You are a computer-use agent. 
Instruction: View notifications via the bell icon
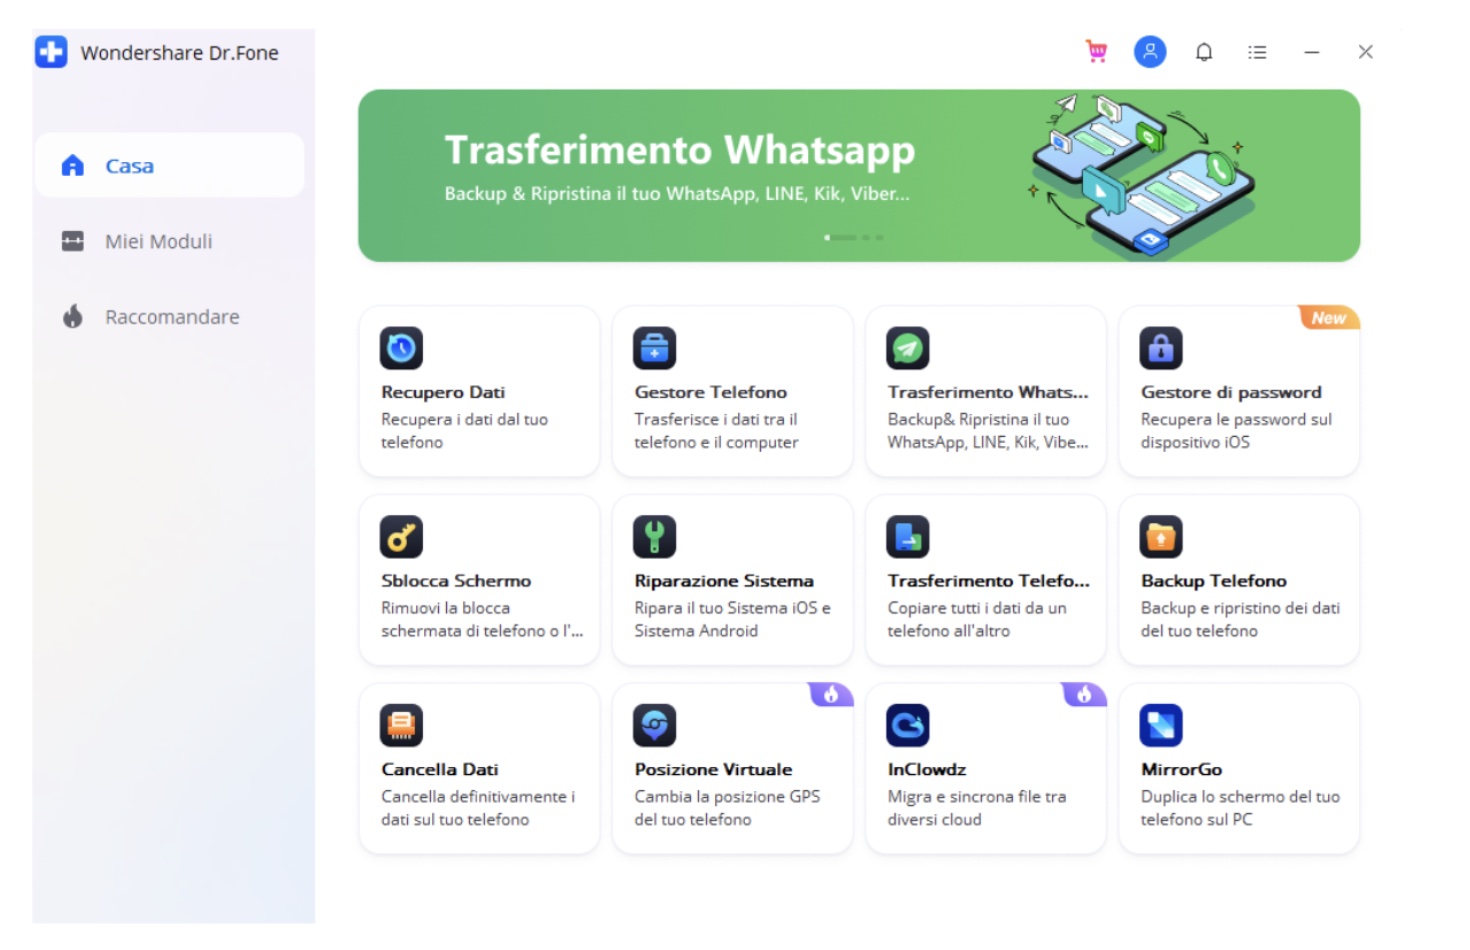point(1204,52)
